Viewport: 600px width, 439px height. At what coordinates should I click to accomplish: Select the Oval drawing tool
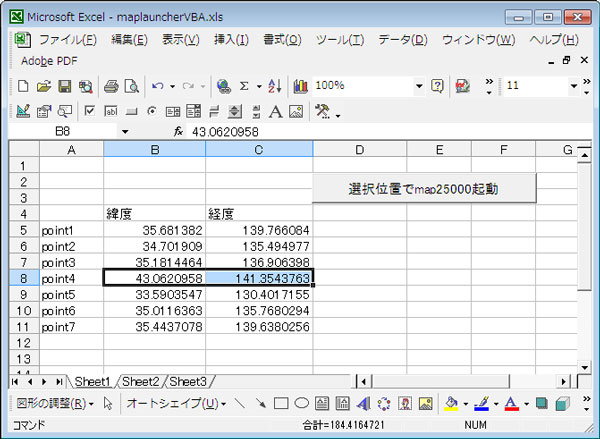302,403
